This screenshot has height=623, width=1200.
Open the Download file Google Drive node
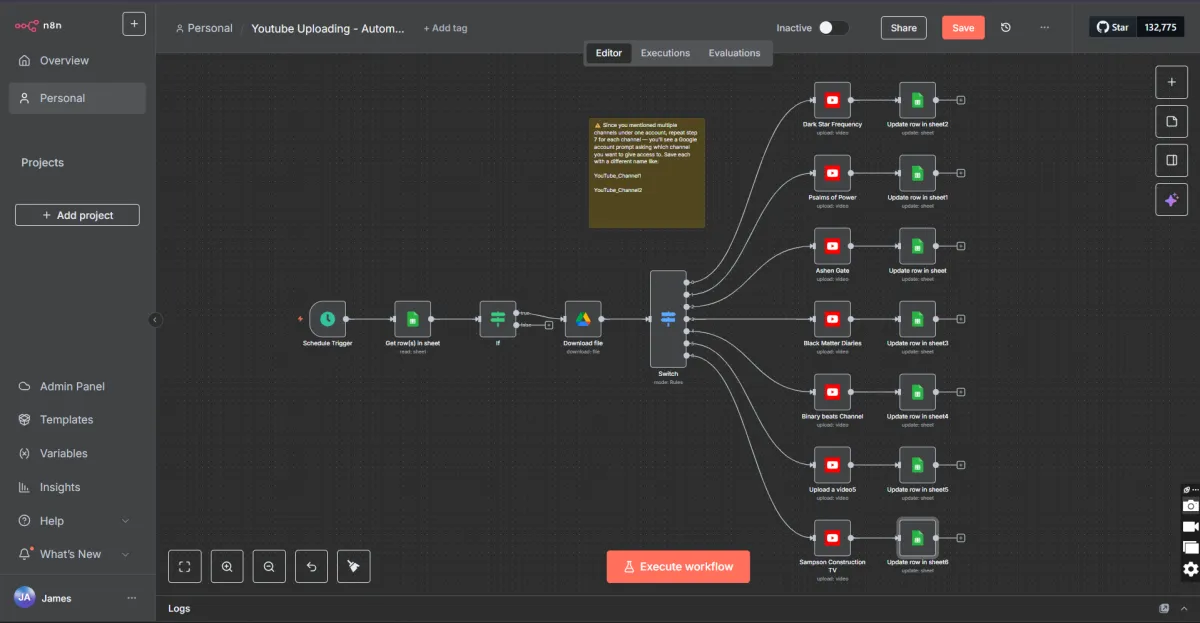[583, 319]
